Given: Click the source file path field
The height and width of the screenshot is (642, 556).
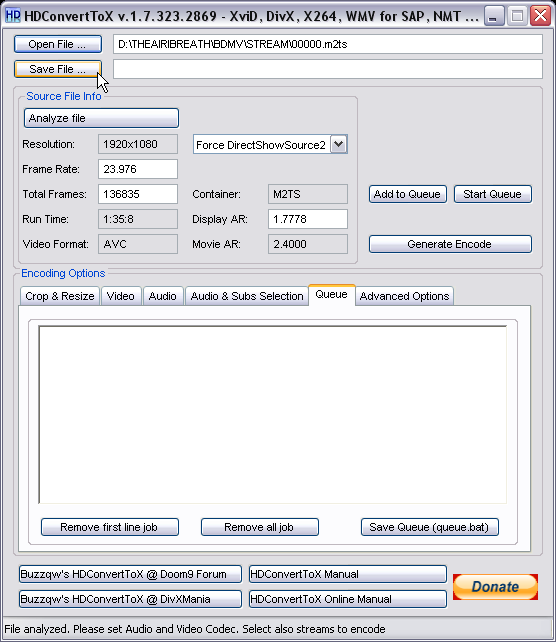Looking at the screenshot, I should coord(328,44).
